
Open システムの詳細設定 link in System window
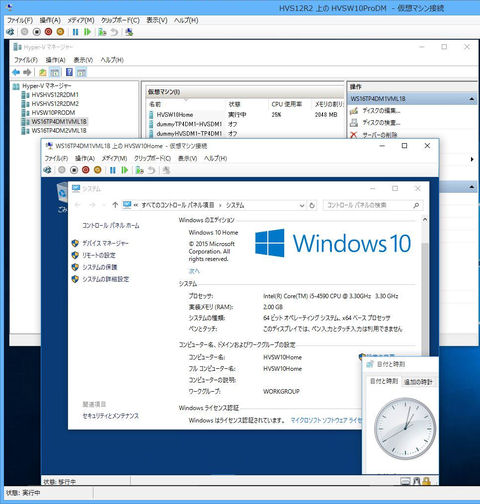tap(105, 279)
